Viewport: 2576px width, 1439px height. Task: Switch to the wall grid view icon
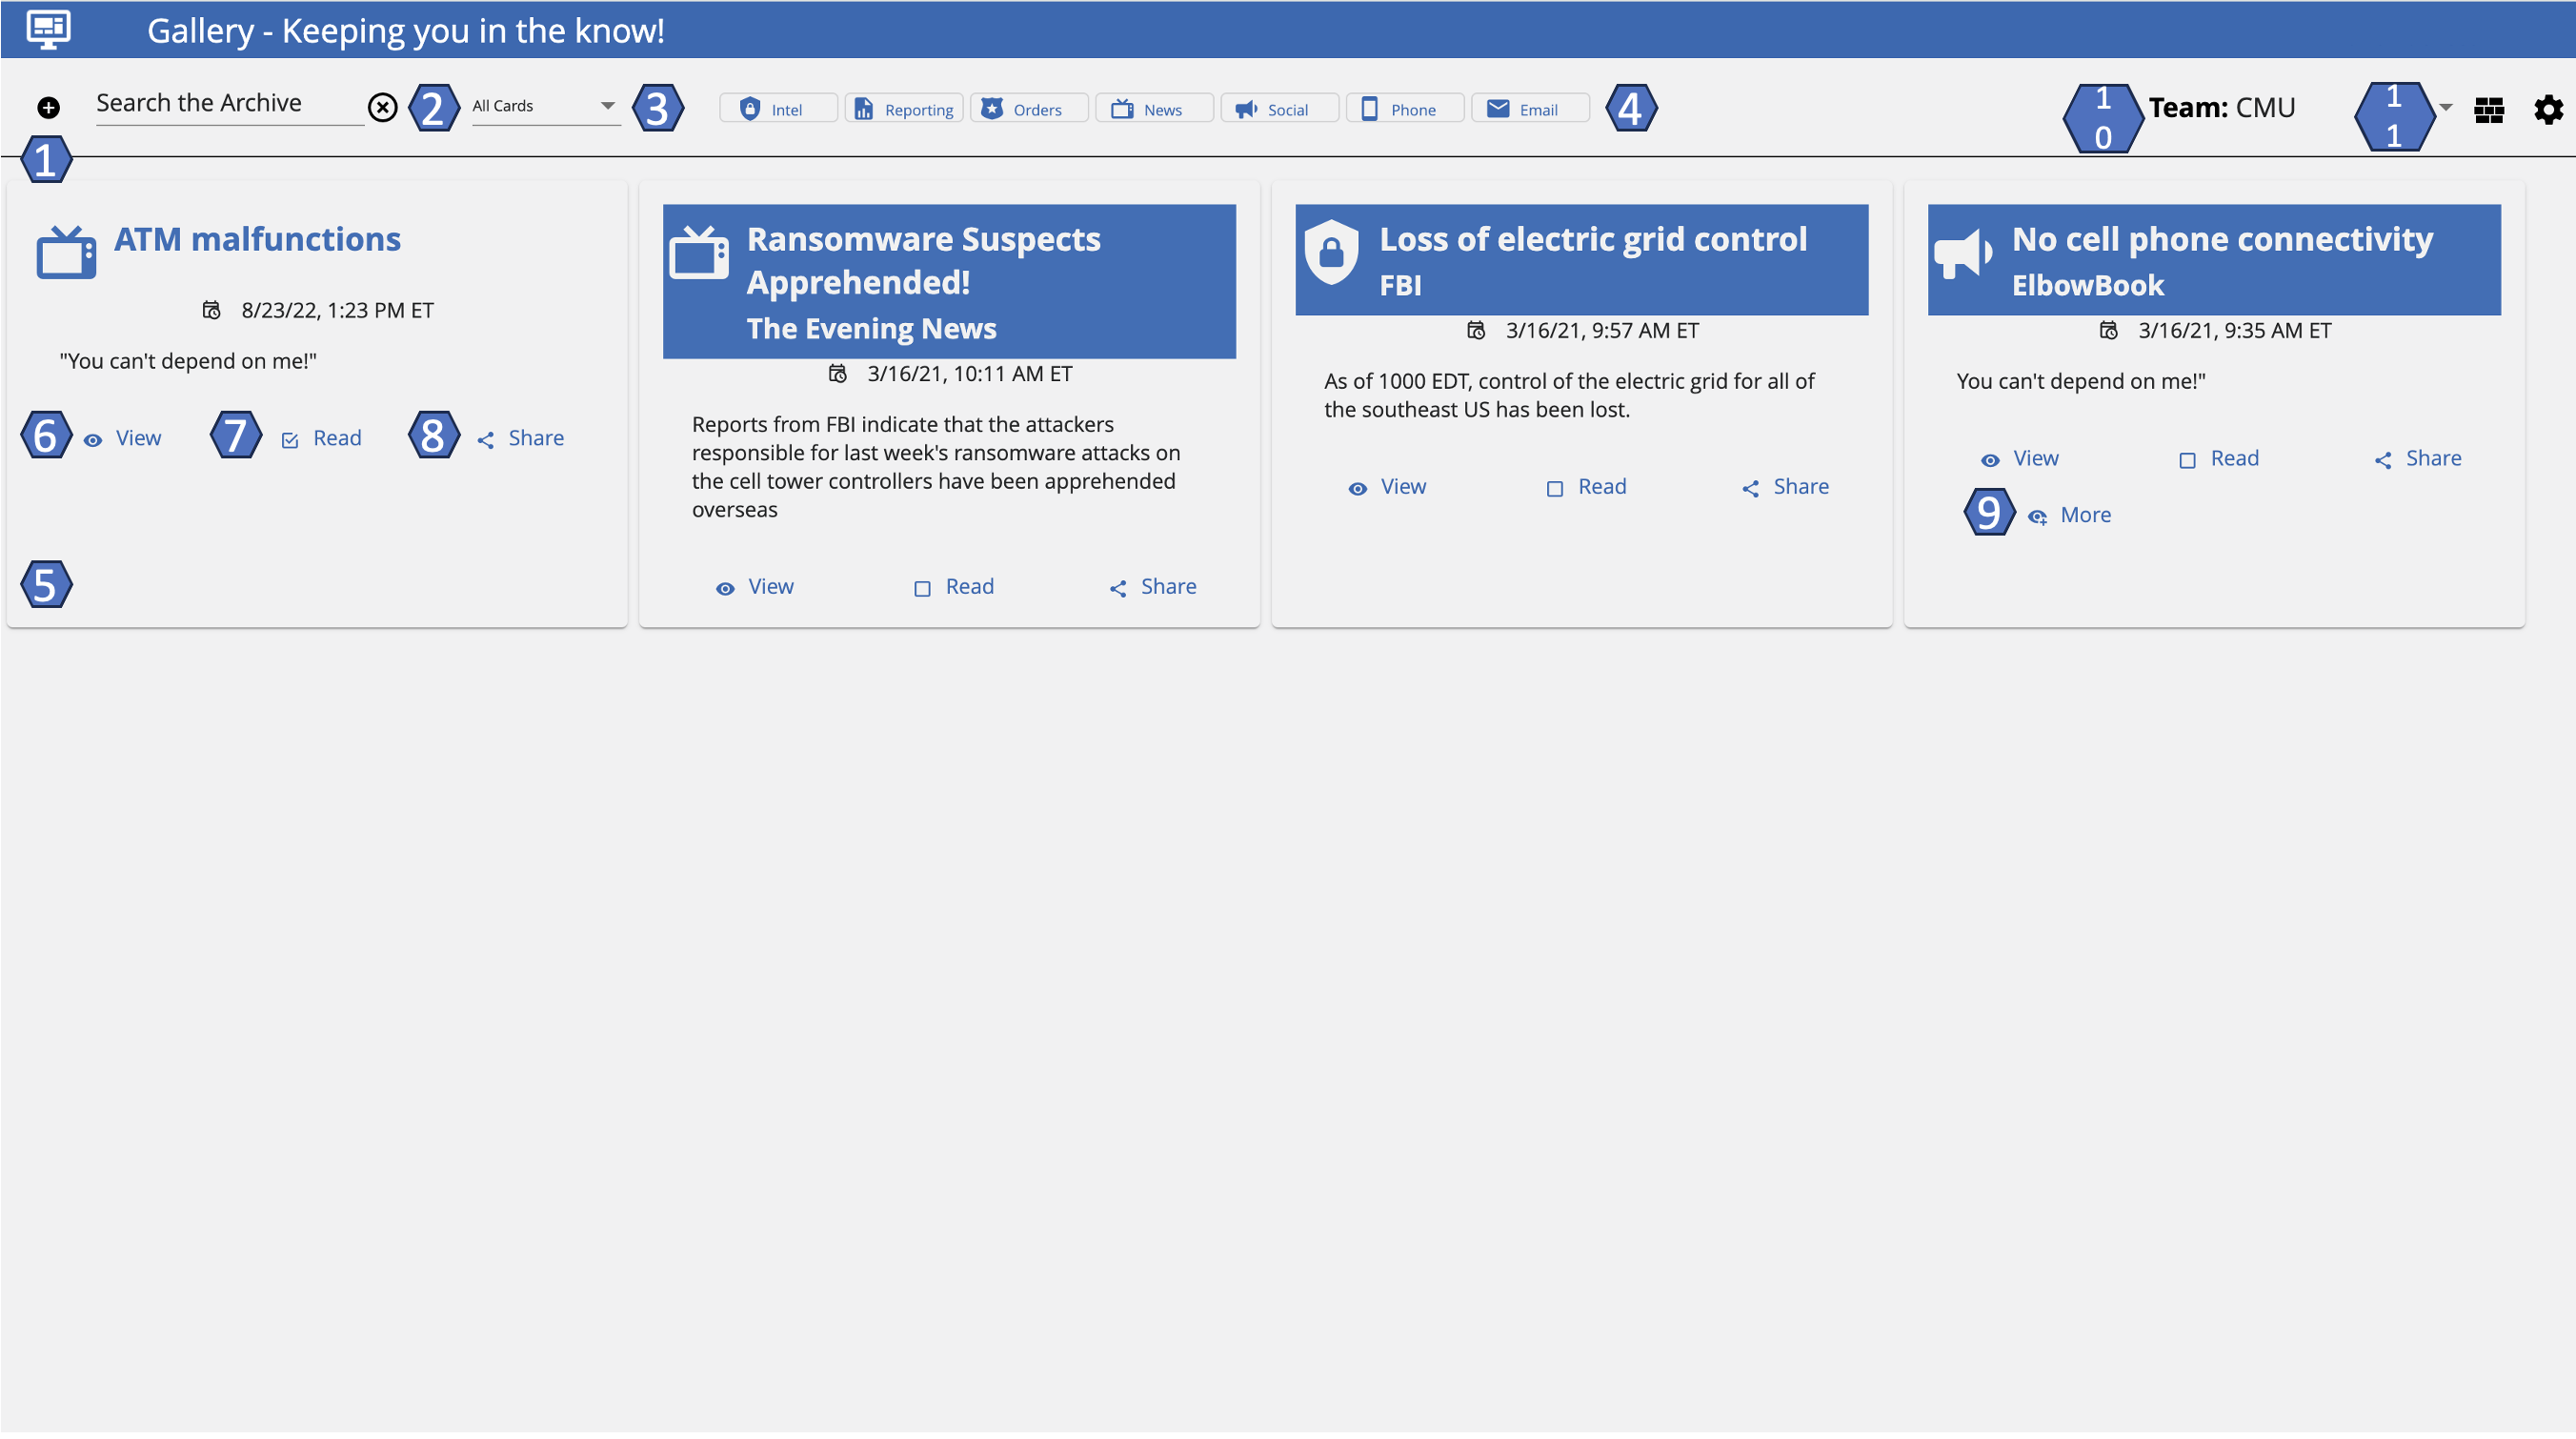pyautogui.click(x=2488, y=109)
